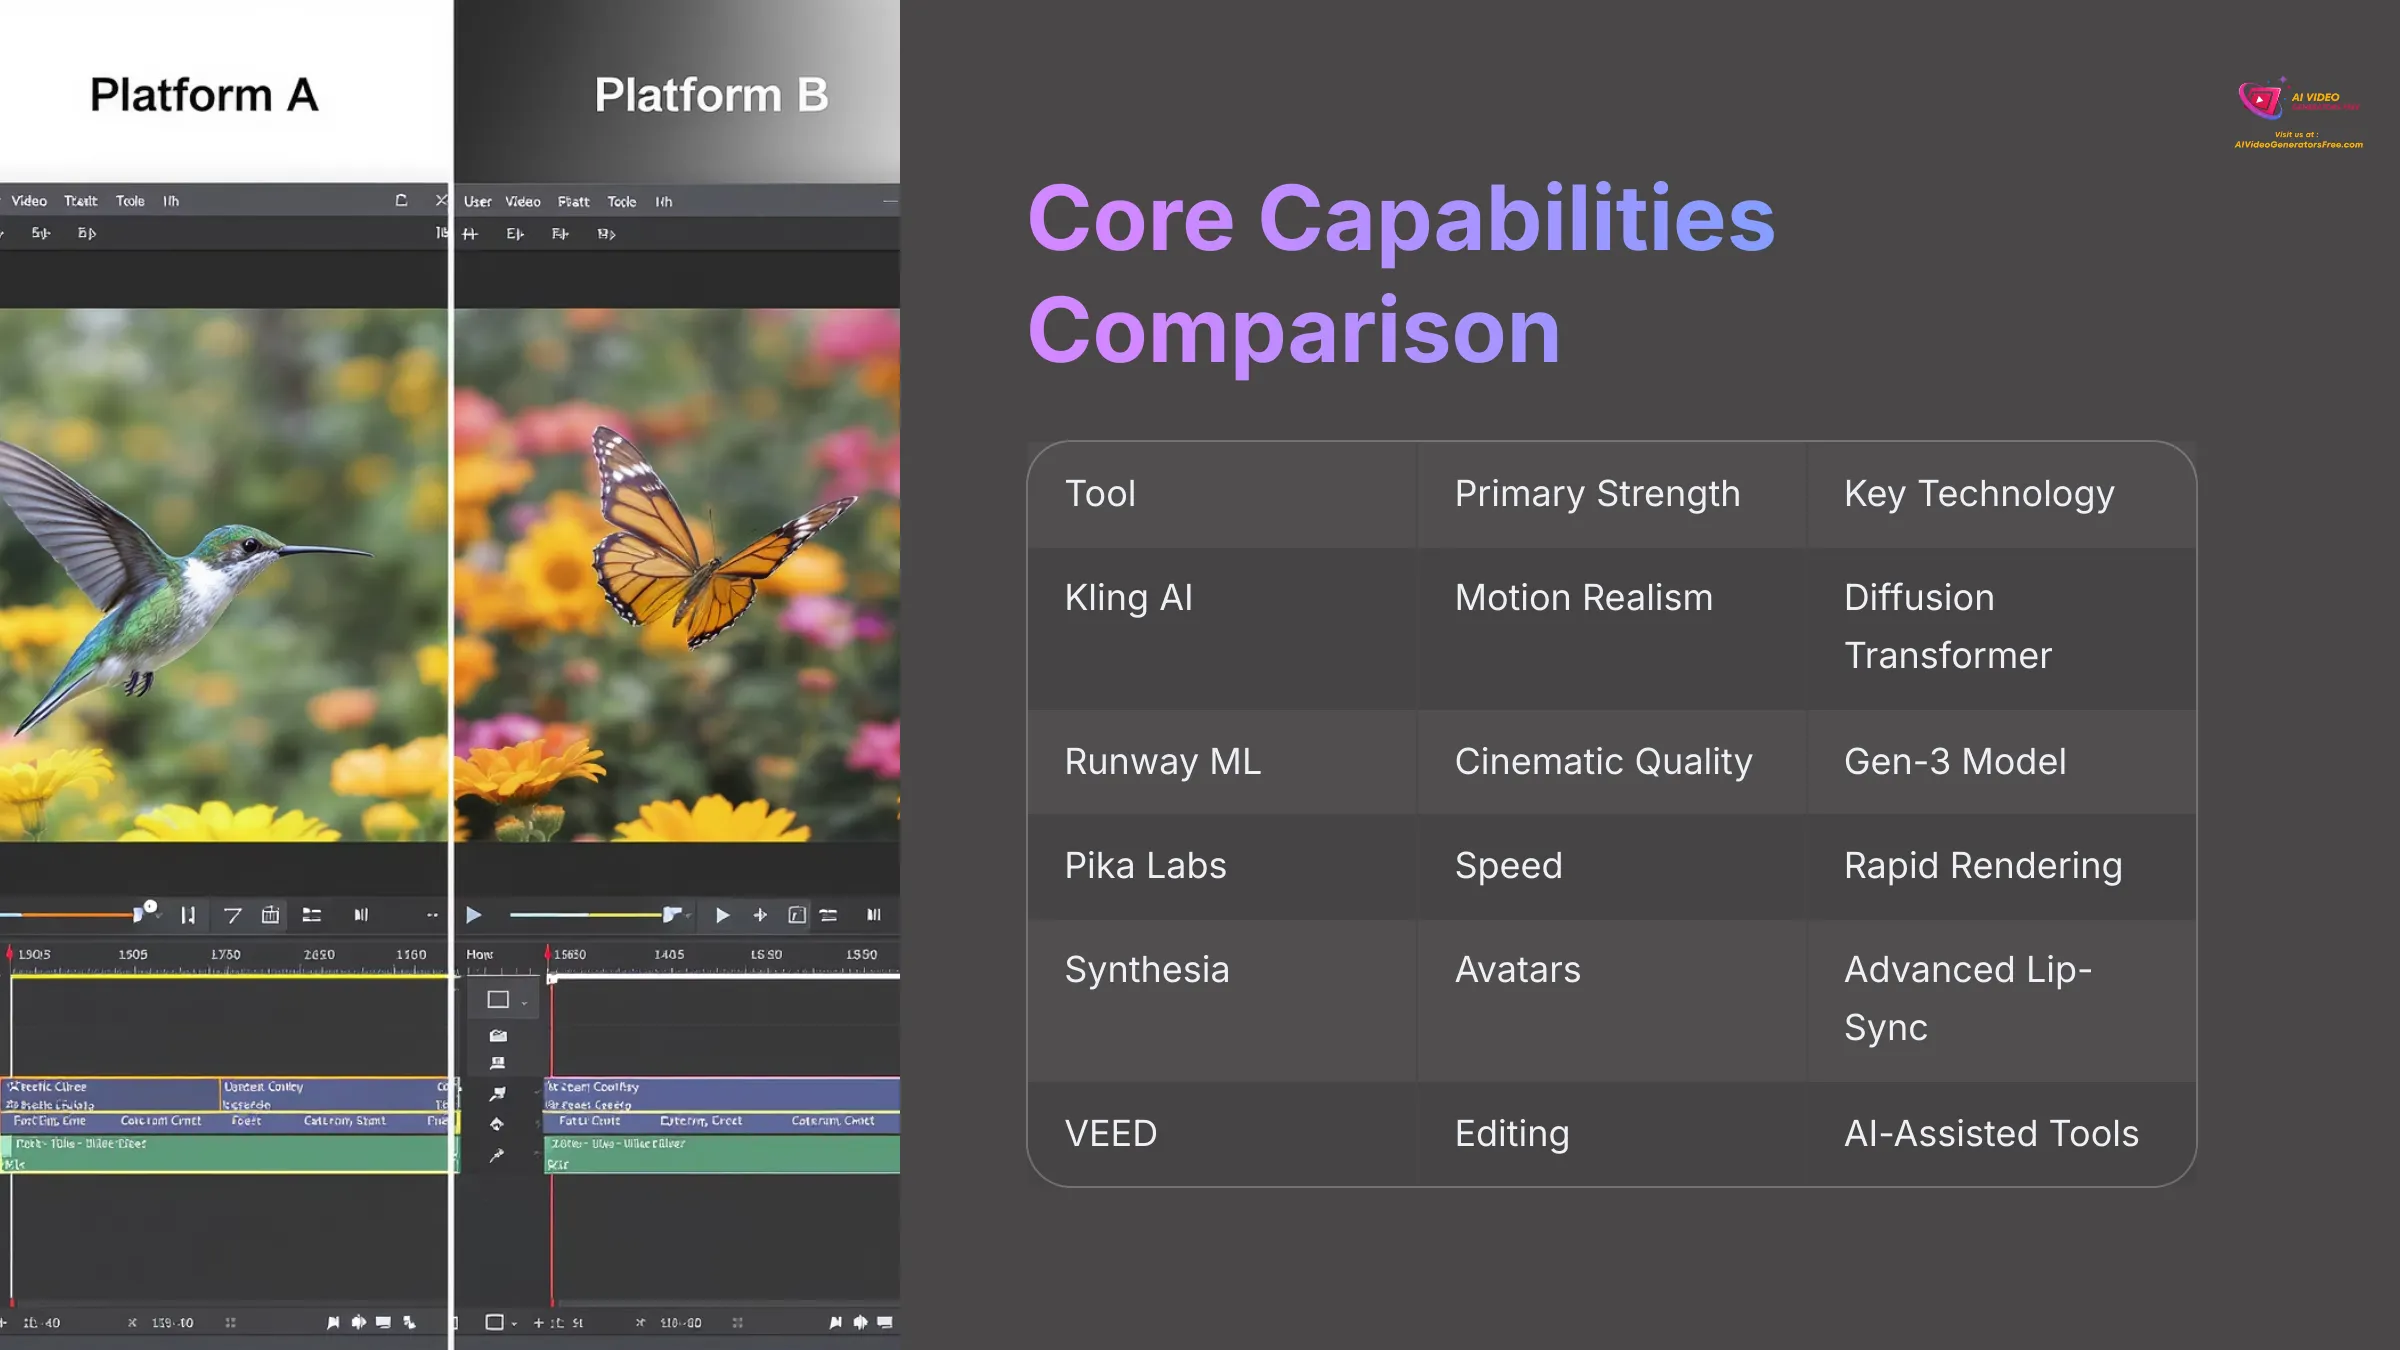This screenshot has width=2400, height=1350.
Task: Click the red playhead marker in Platform B timeline
Action: (548, 953)
